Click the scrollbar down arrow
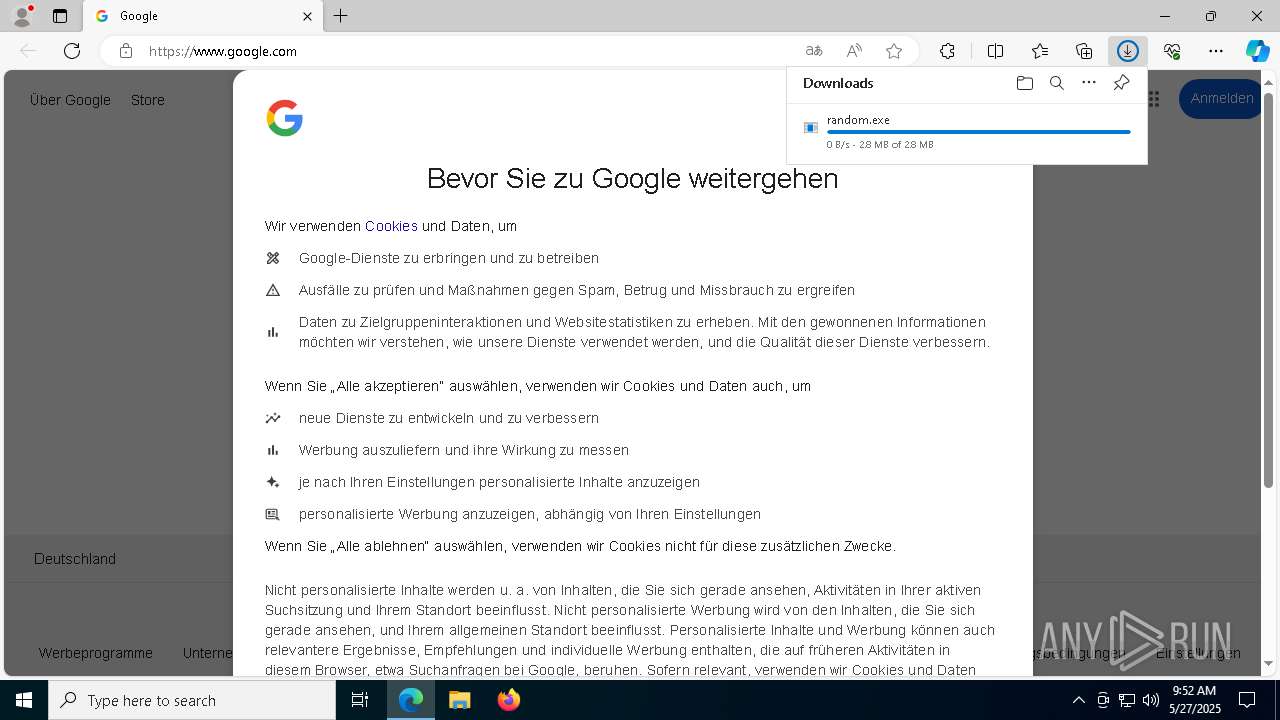 [x=1268, y=663]
